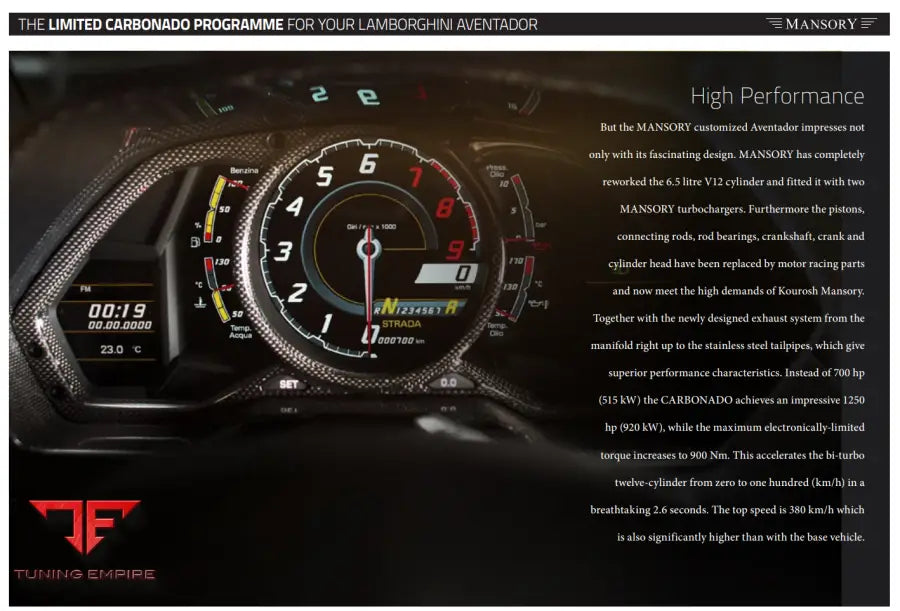900x611 pixels.
Task: Click the 'TUNING EMPIRE' wordmark text
Action: coord(84,574)
